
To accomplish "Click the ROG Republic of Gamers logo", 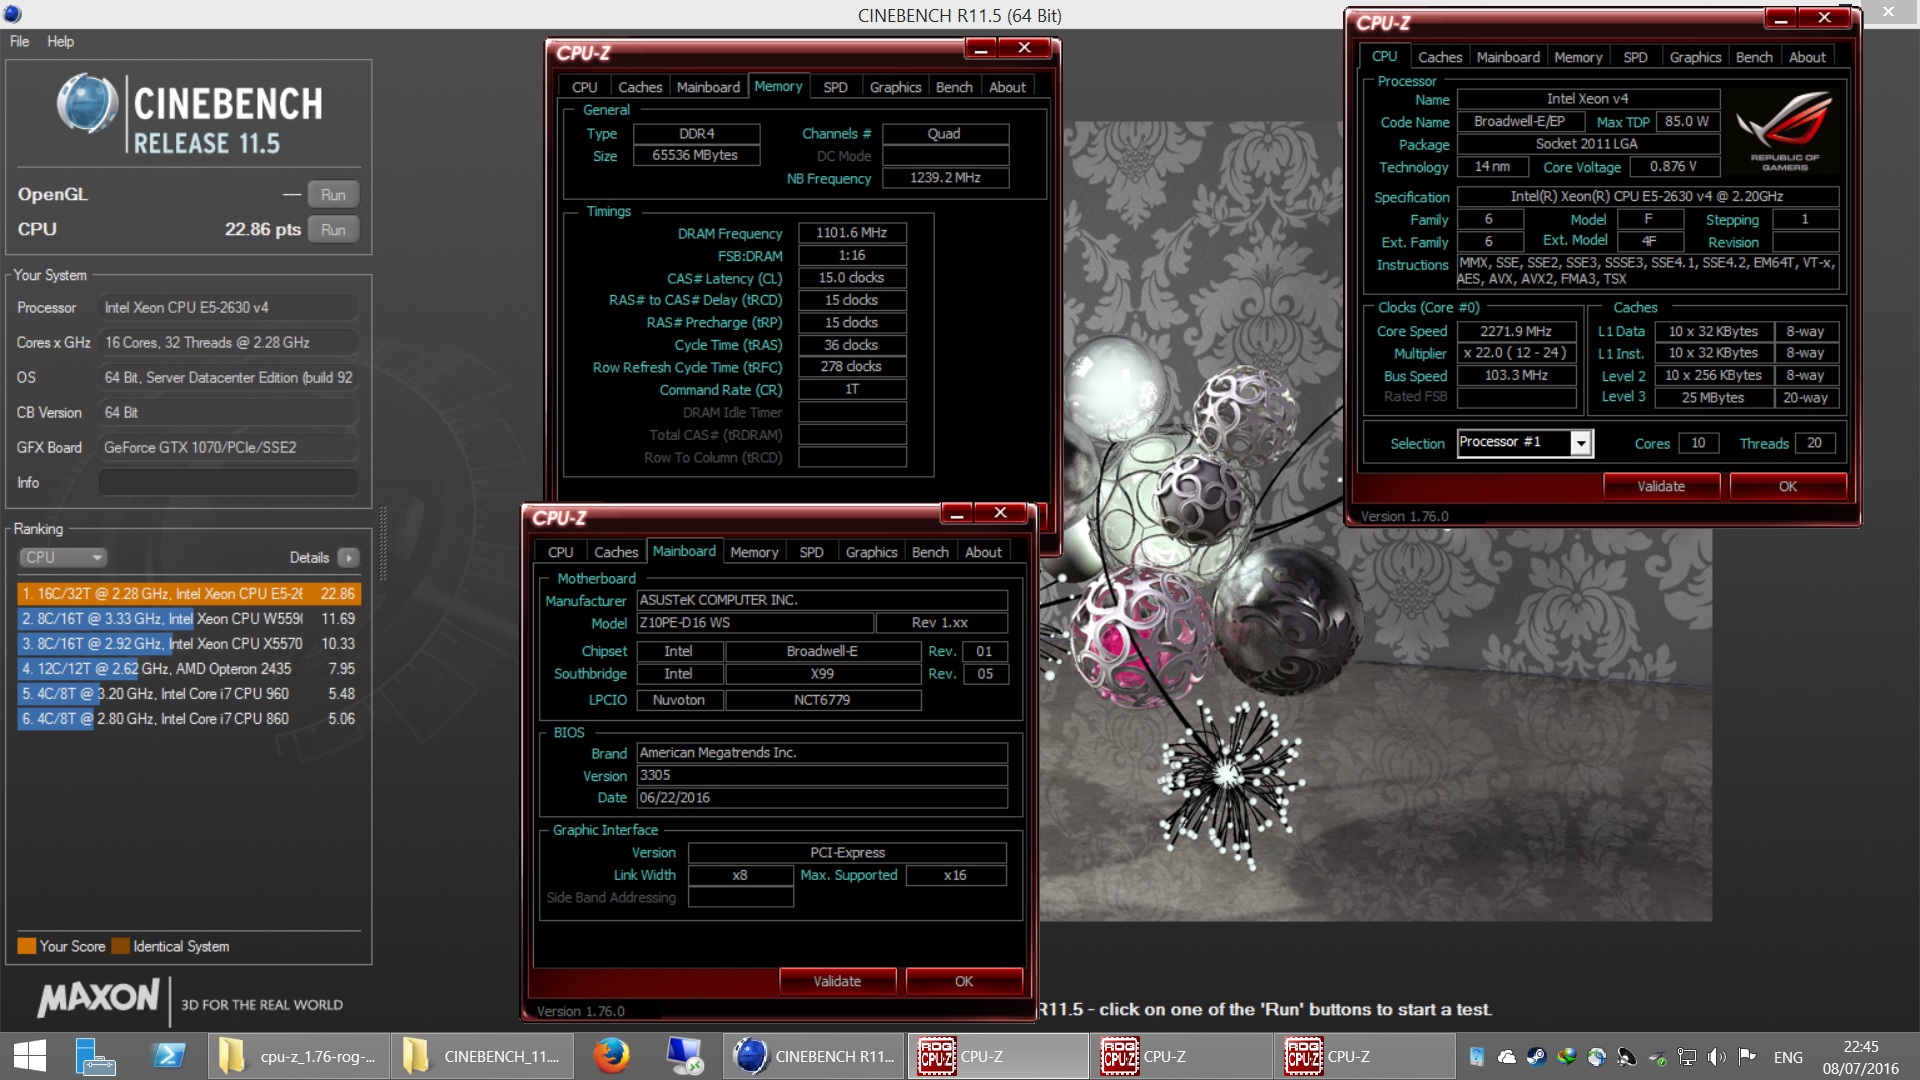I will point(1785,131).
